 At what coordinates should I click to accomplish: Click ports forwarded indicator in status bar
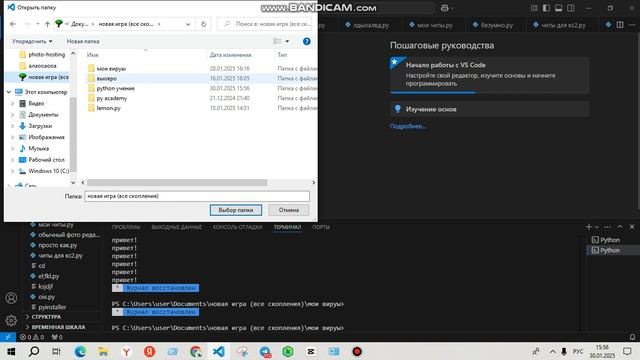(x=57, y=337)
